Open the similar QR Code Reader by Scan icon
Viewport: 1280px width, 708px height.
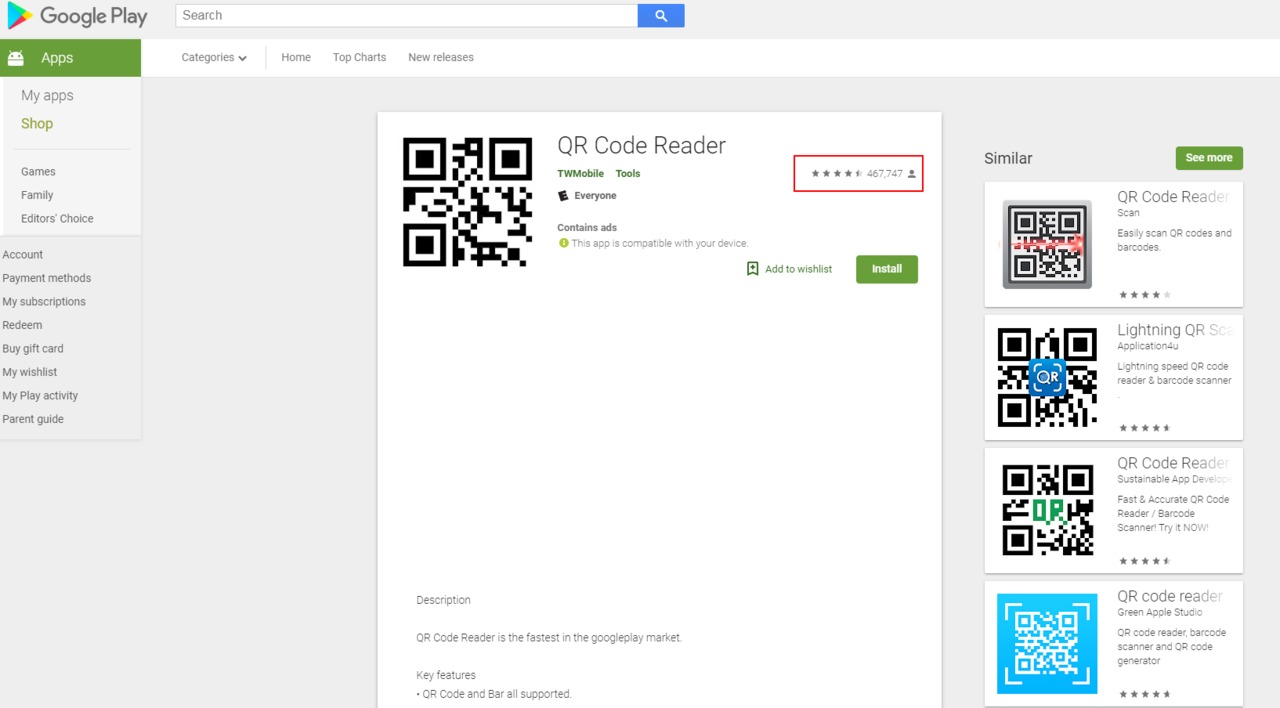point(1047,244)
